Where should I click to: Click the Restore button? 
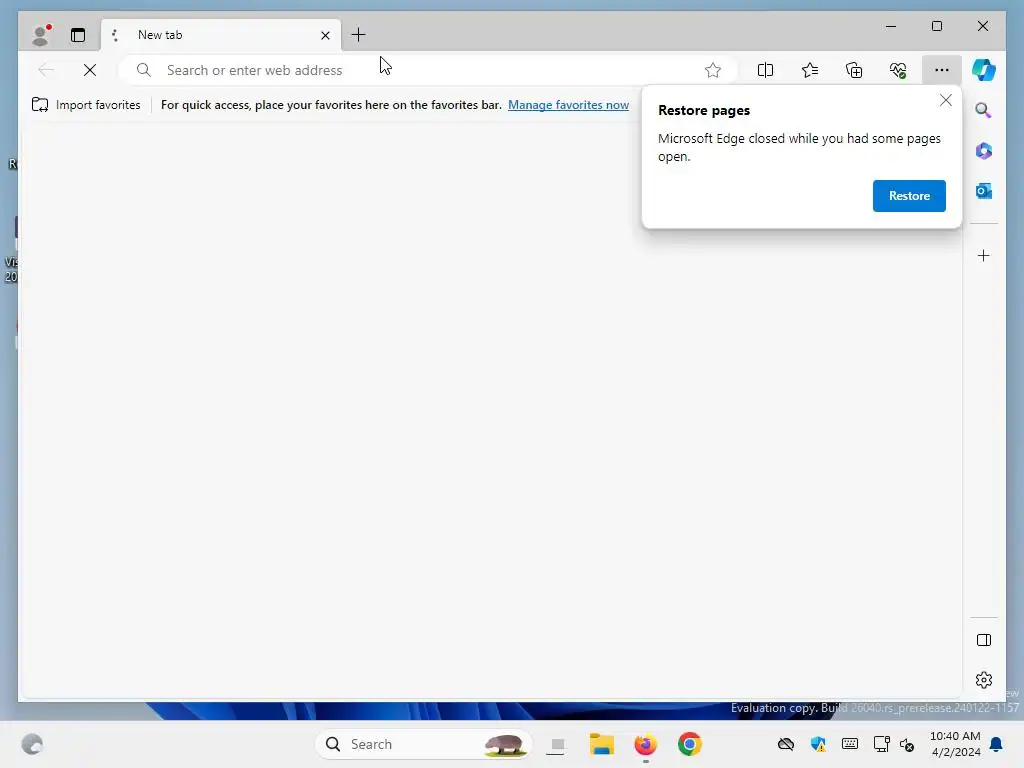pyautogui.click(x=909, y=196)
